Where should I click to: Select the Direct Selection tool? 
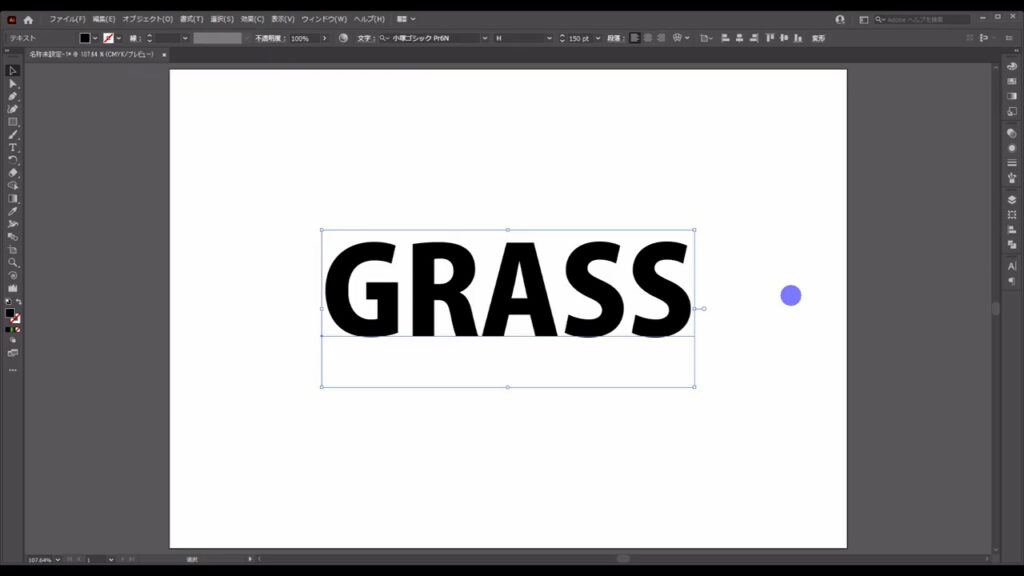coord(13,84)
